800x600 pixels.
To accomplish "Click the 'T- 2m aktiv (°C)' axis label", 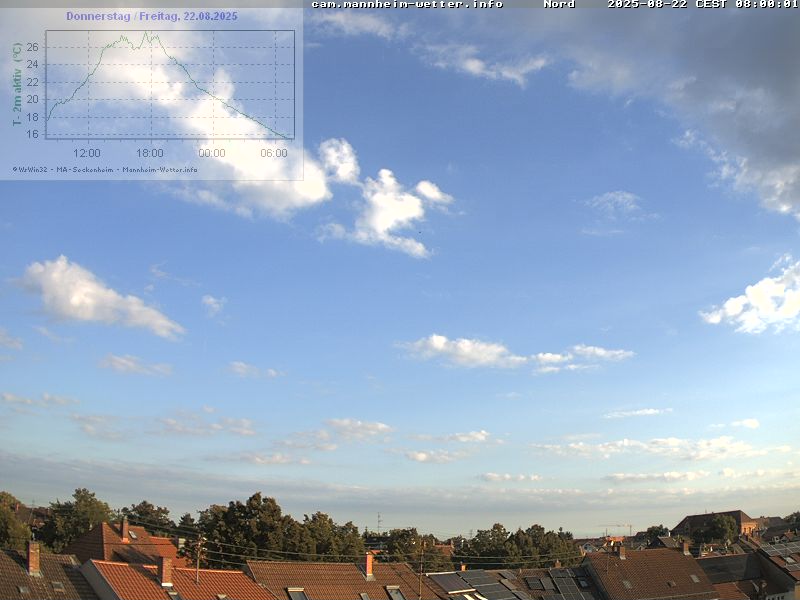I will [x=17, y=84].
